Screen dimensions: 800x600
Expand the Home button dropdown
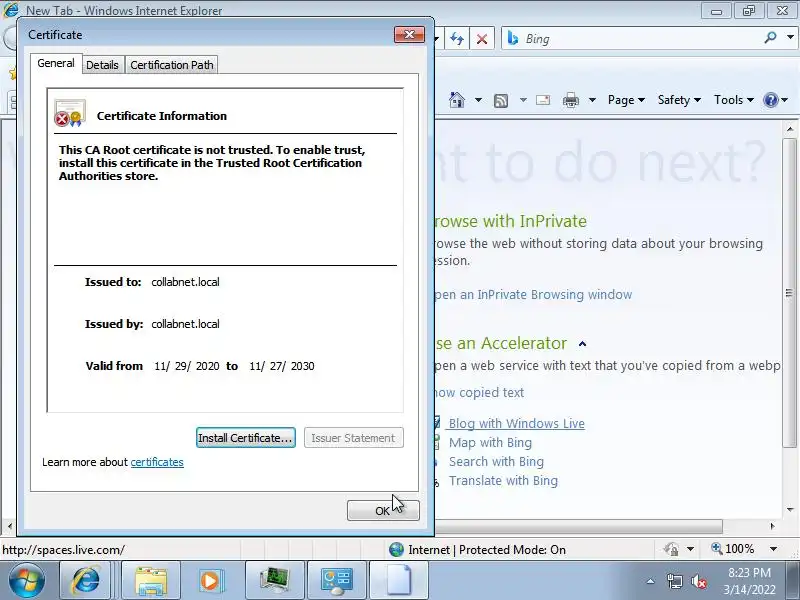(x=478, y=100)
